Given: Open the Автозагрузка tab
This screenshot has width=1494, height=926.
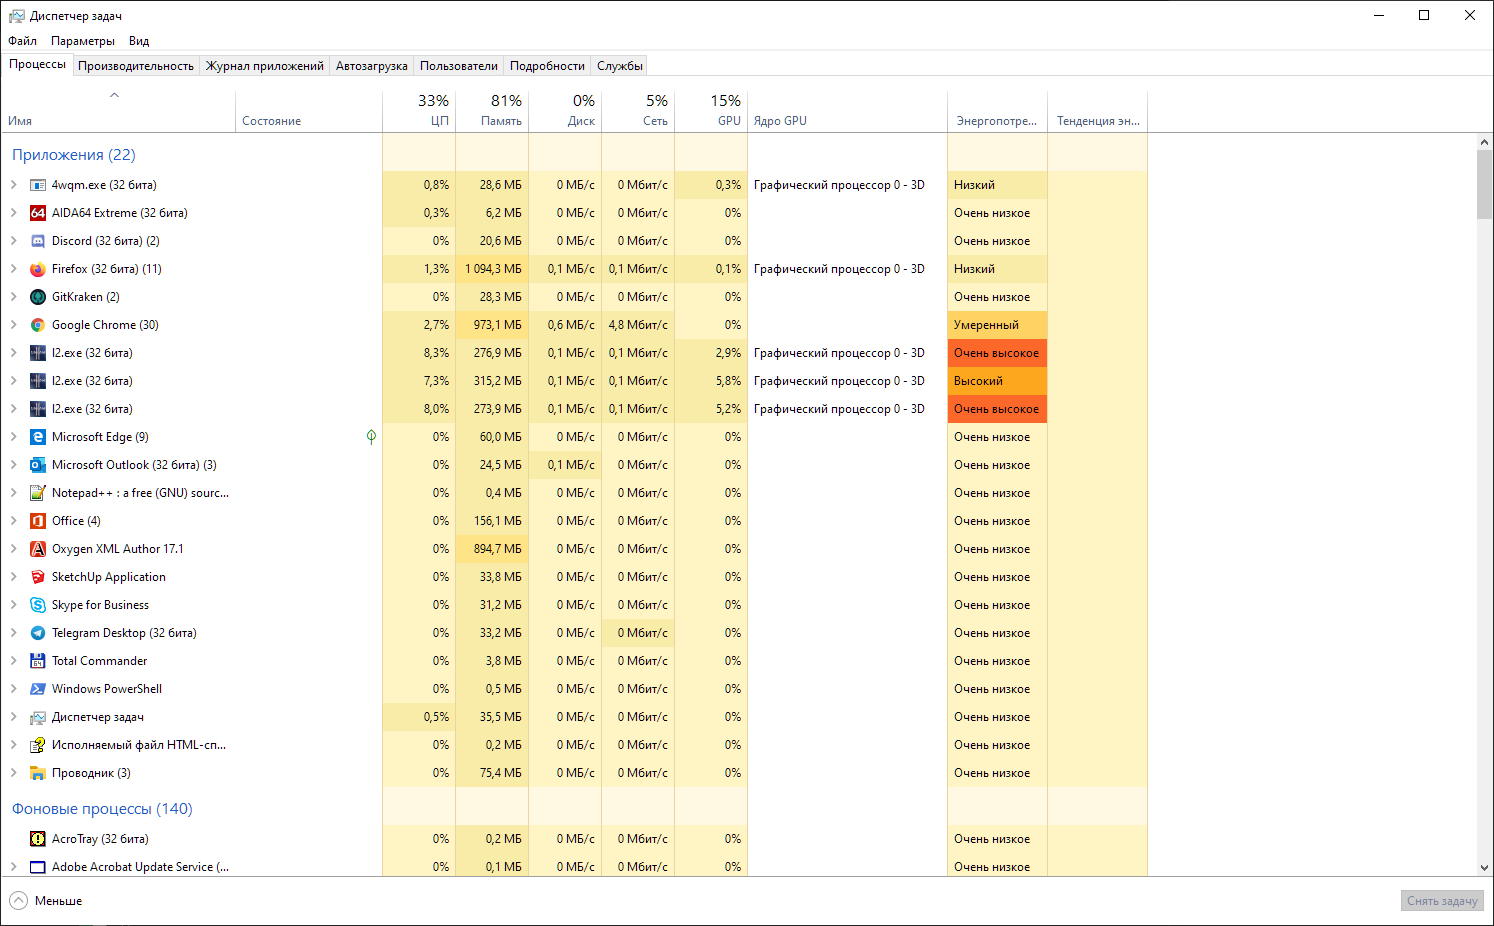Looking at the screenshot, I should [371, 66].
